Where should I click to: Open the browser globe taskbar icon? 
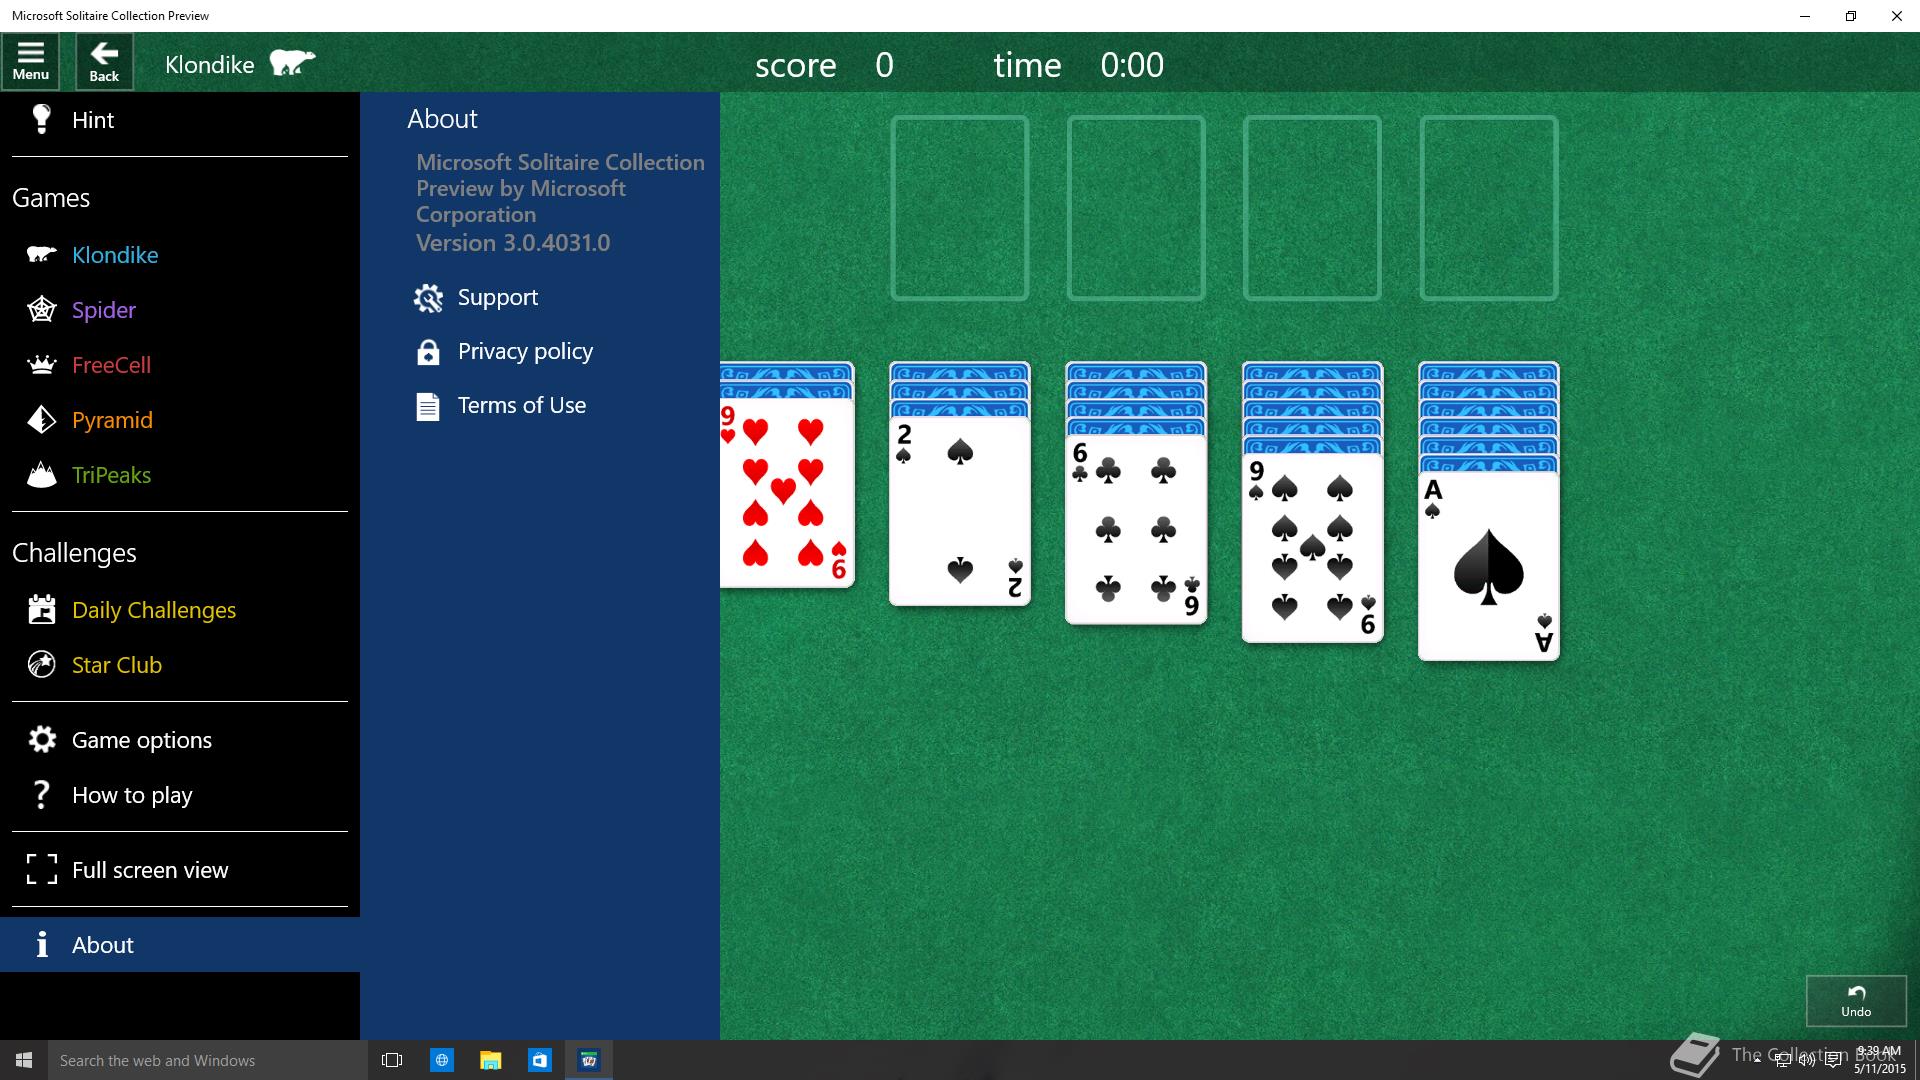point(441,1060)
